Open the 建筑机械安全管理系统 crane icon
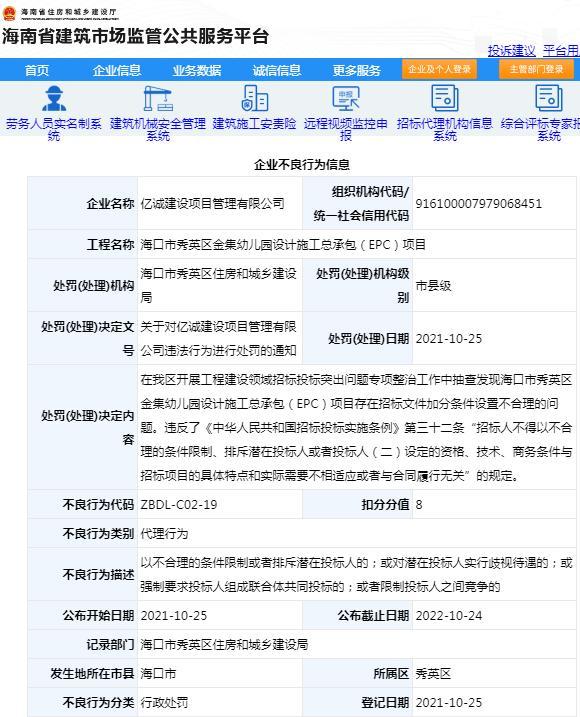580x717 pixels. pos(158,98)
